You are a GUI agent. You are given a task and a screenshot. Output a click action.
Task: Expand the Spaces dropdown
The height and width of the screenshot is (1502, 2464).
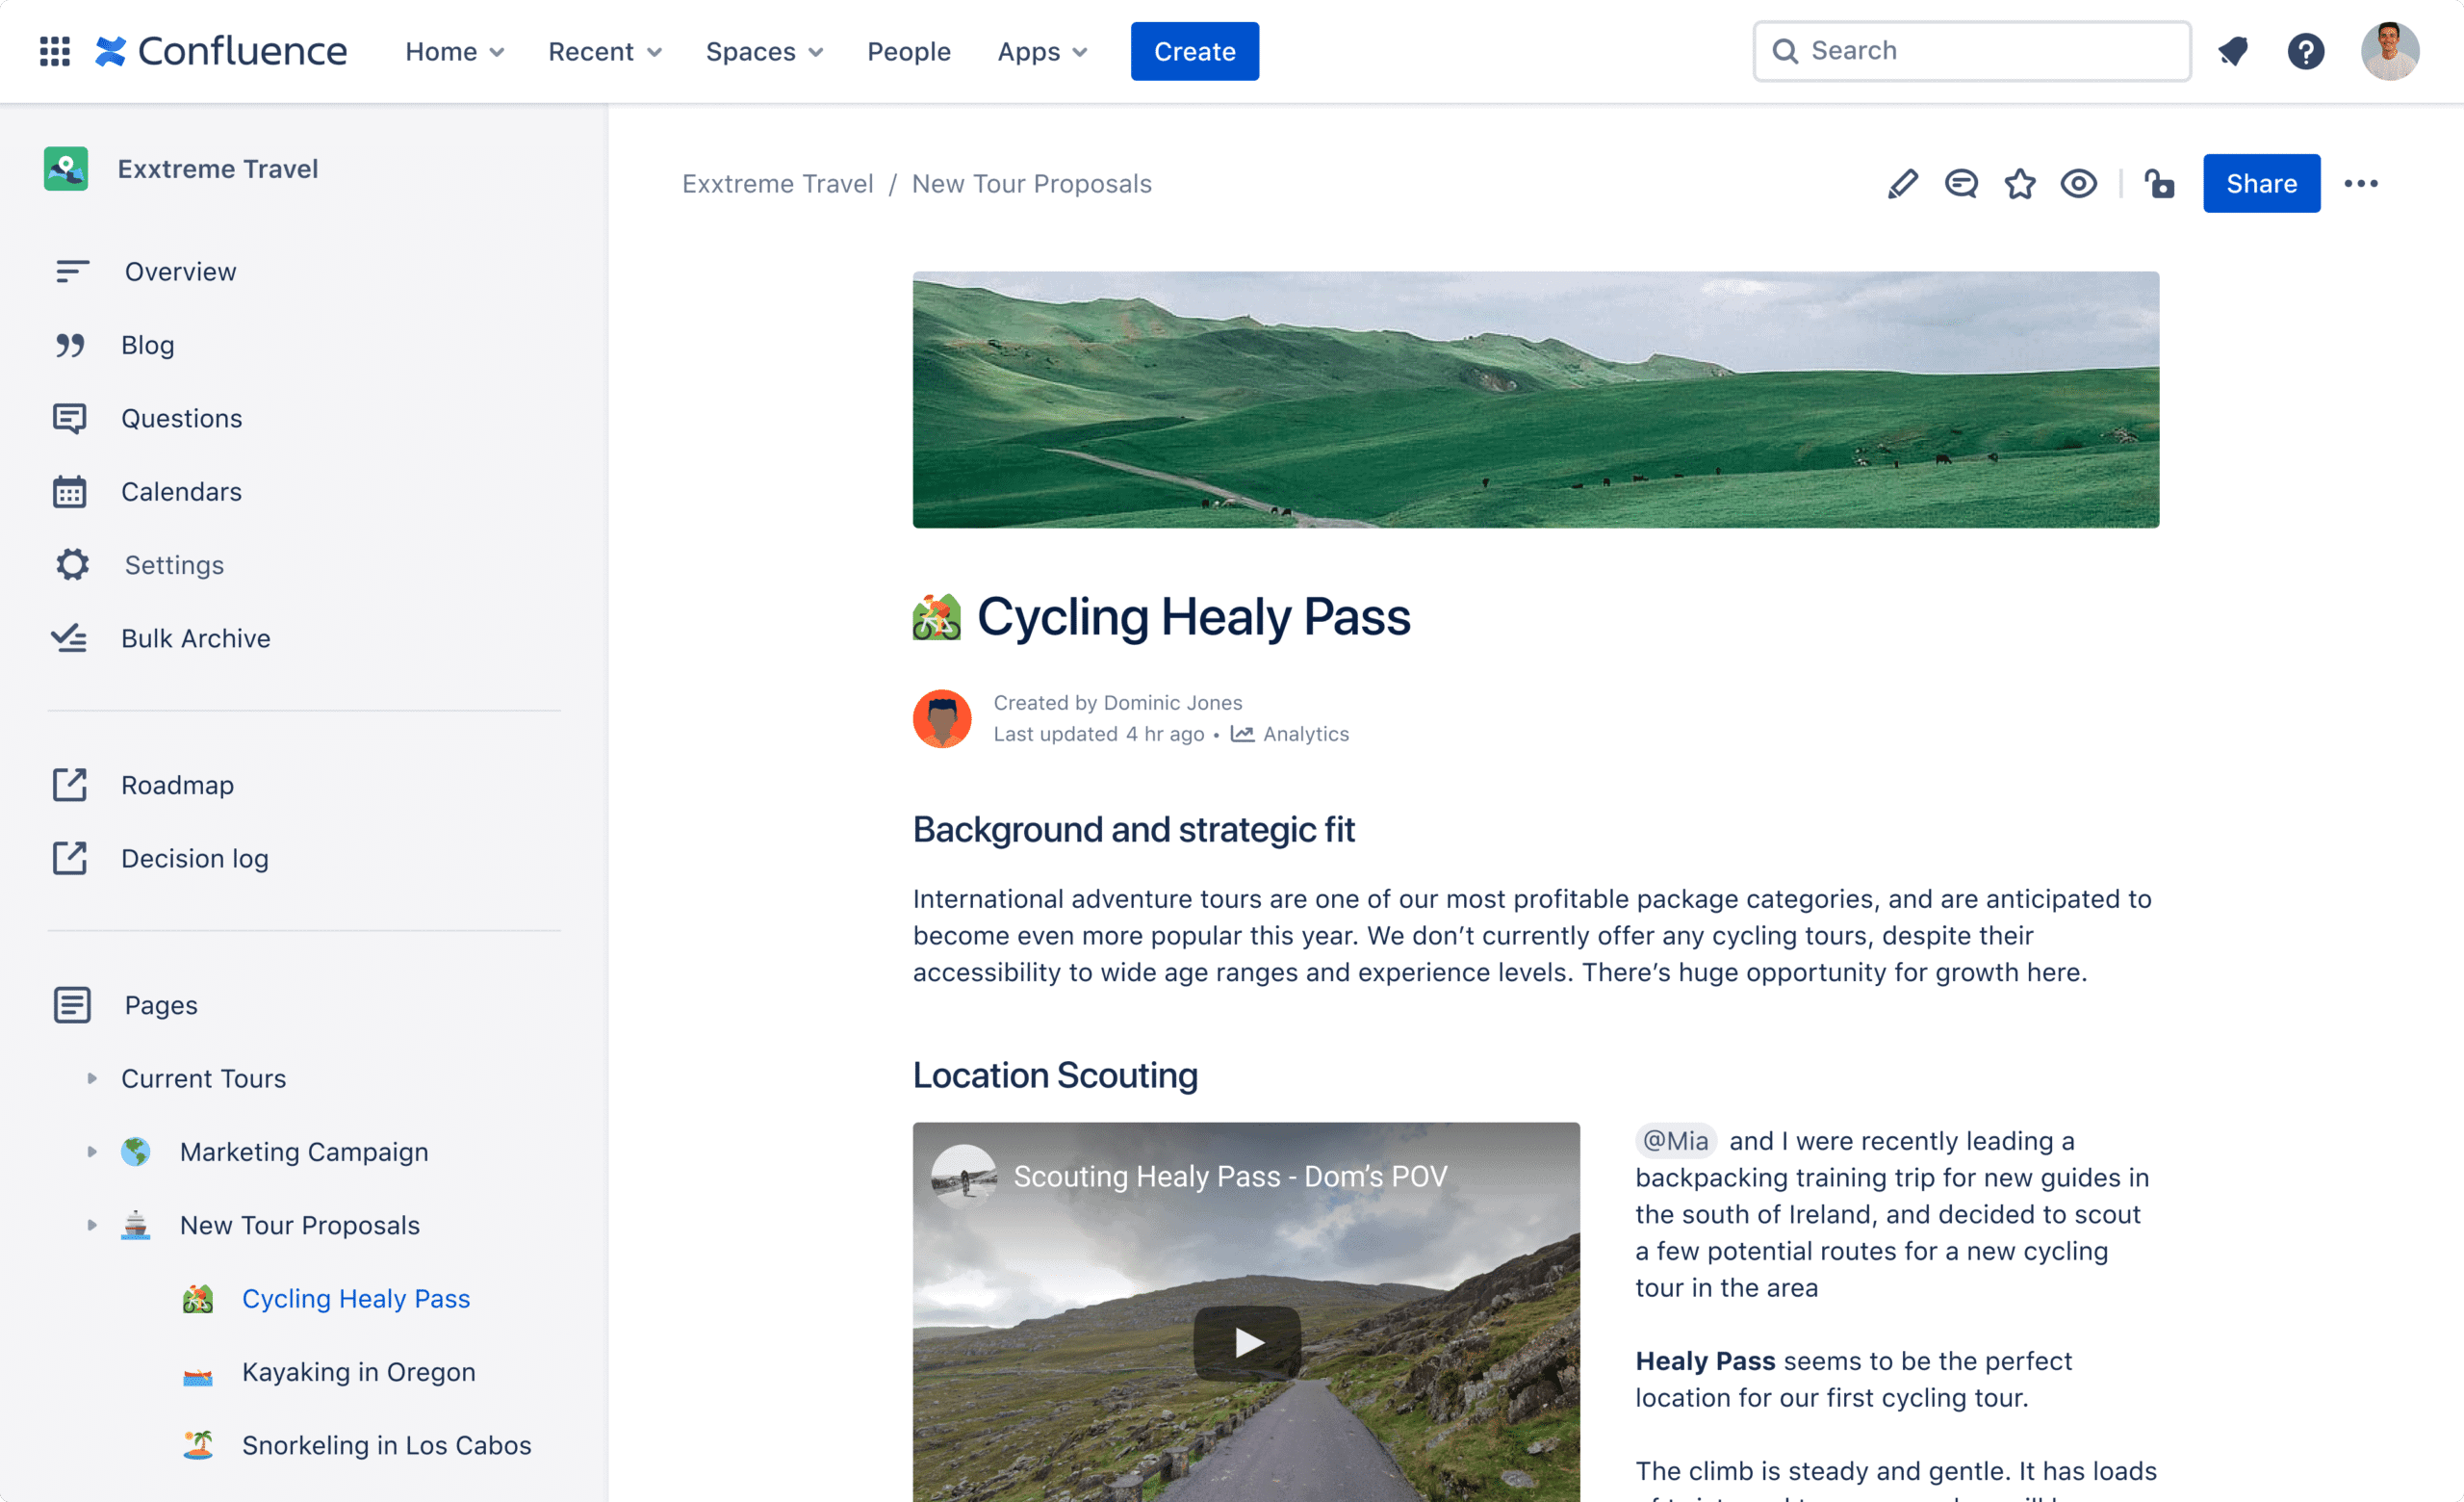coord(764,51)
